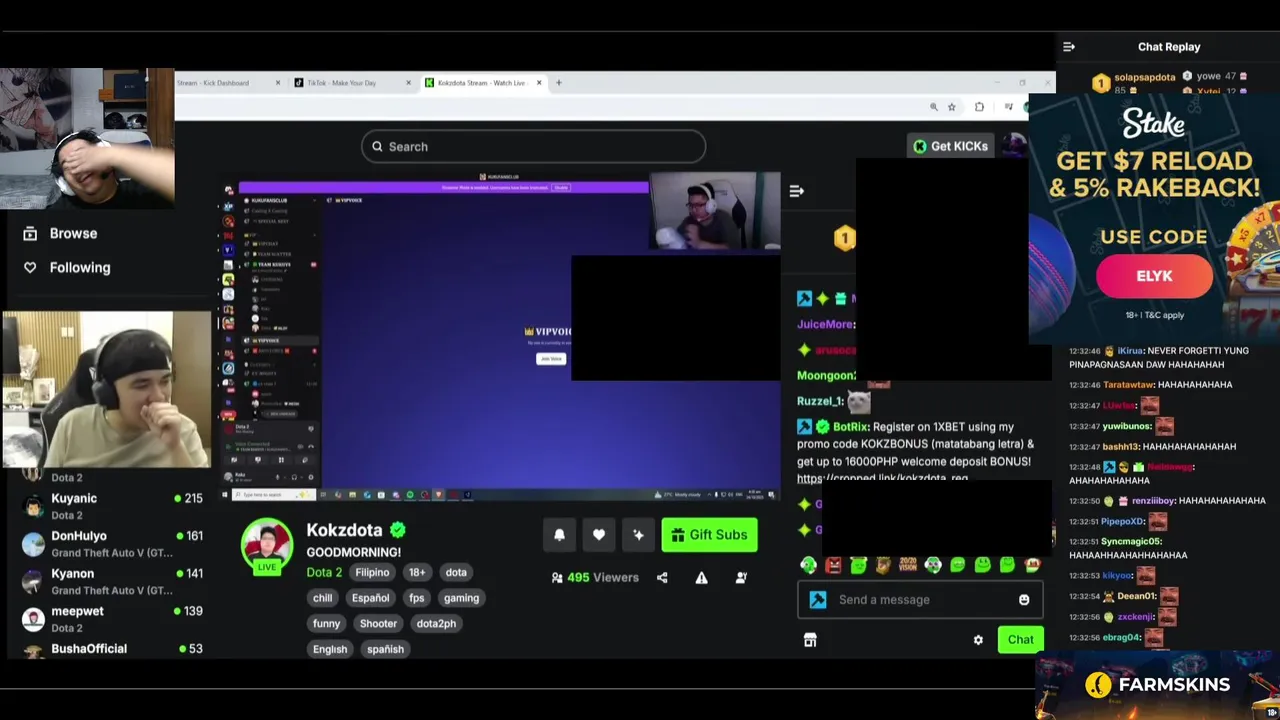Click the heart follow icon beside Gift Subs
This screenshot has height=720, width=1280.
599,535
